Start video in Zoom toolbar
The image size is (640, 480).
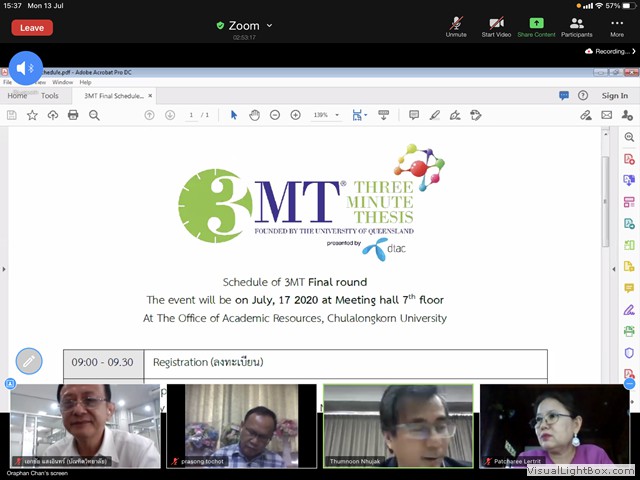pyautogui.click(x=496, y=27)
